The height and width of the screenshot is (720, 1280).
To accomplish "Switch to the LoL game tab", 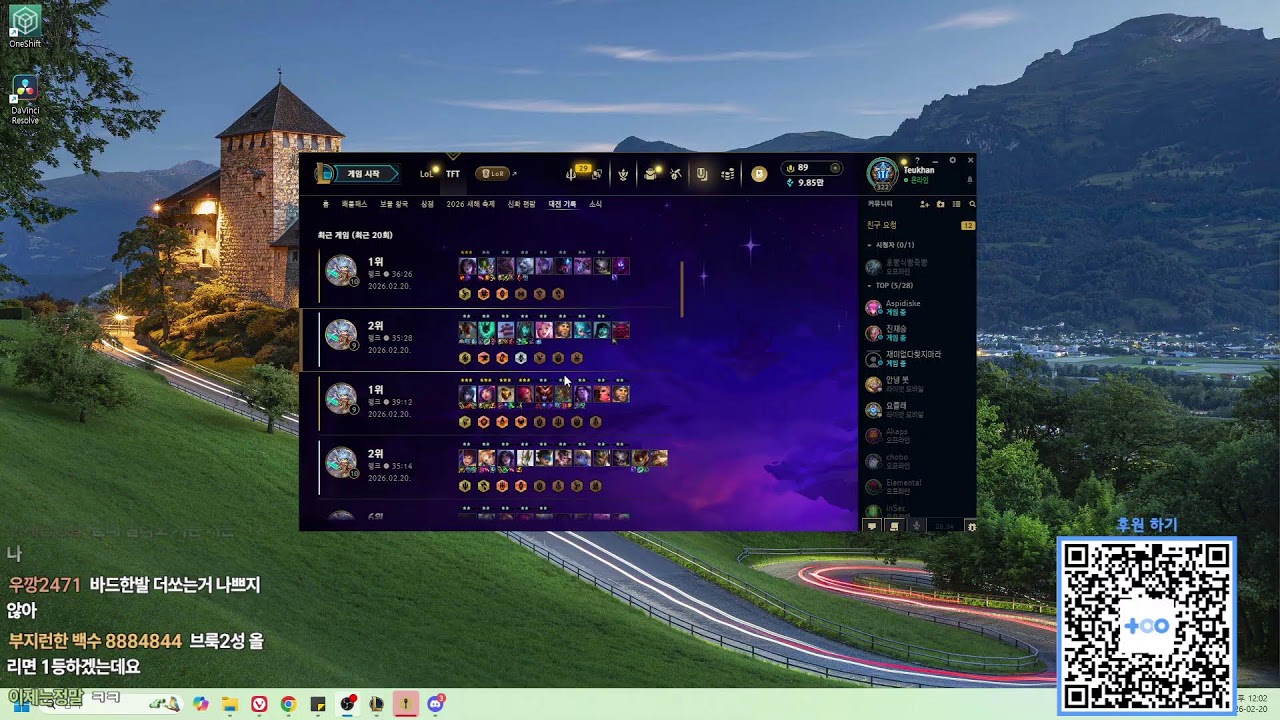I will (426, 174).
